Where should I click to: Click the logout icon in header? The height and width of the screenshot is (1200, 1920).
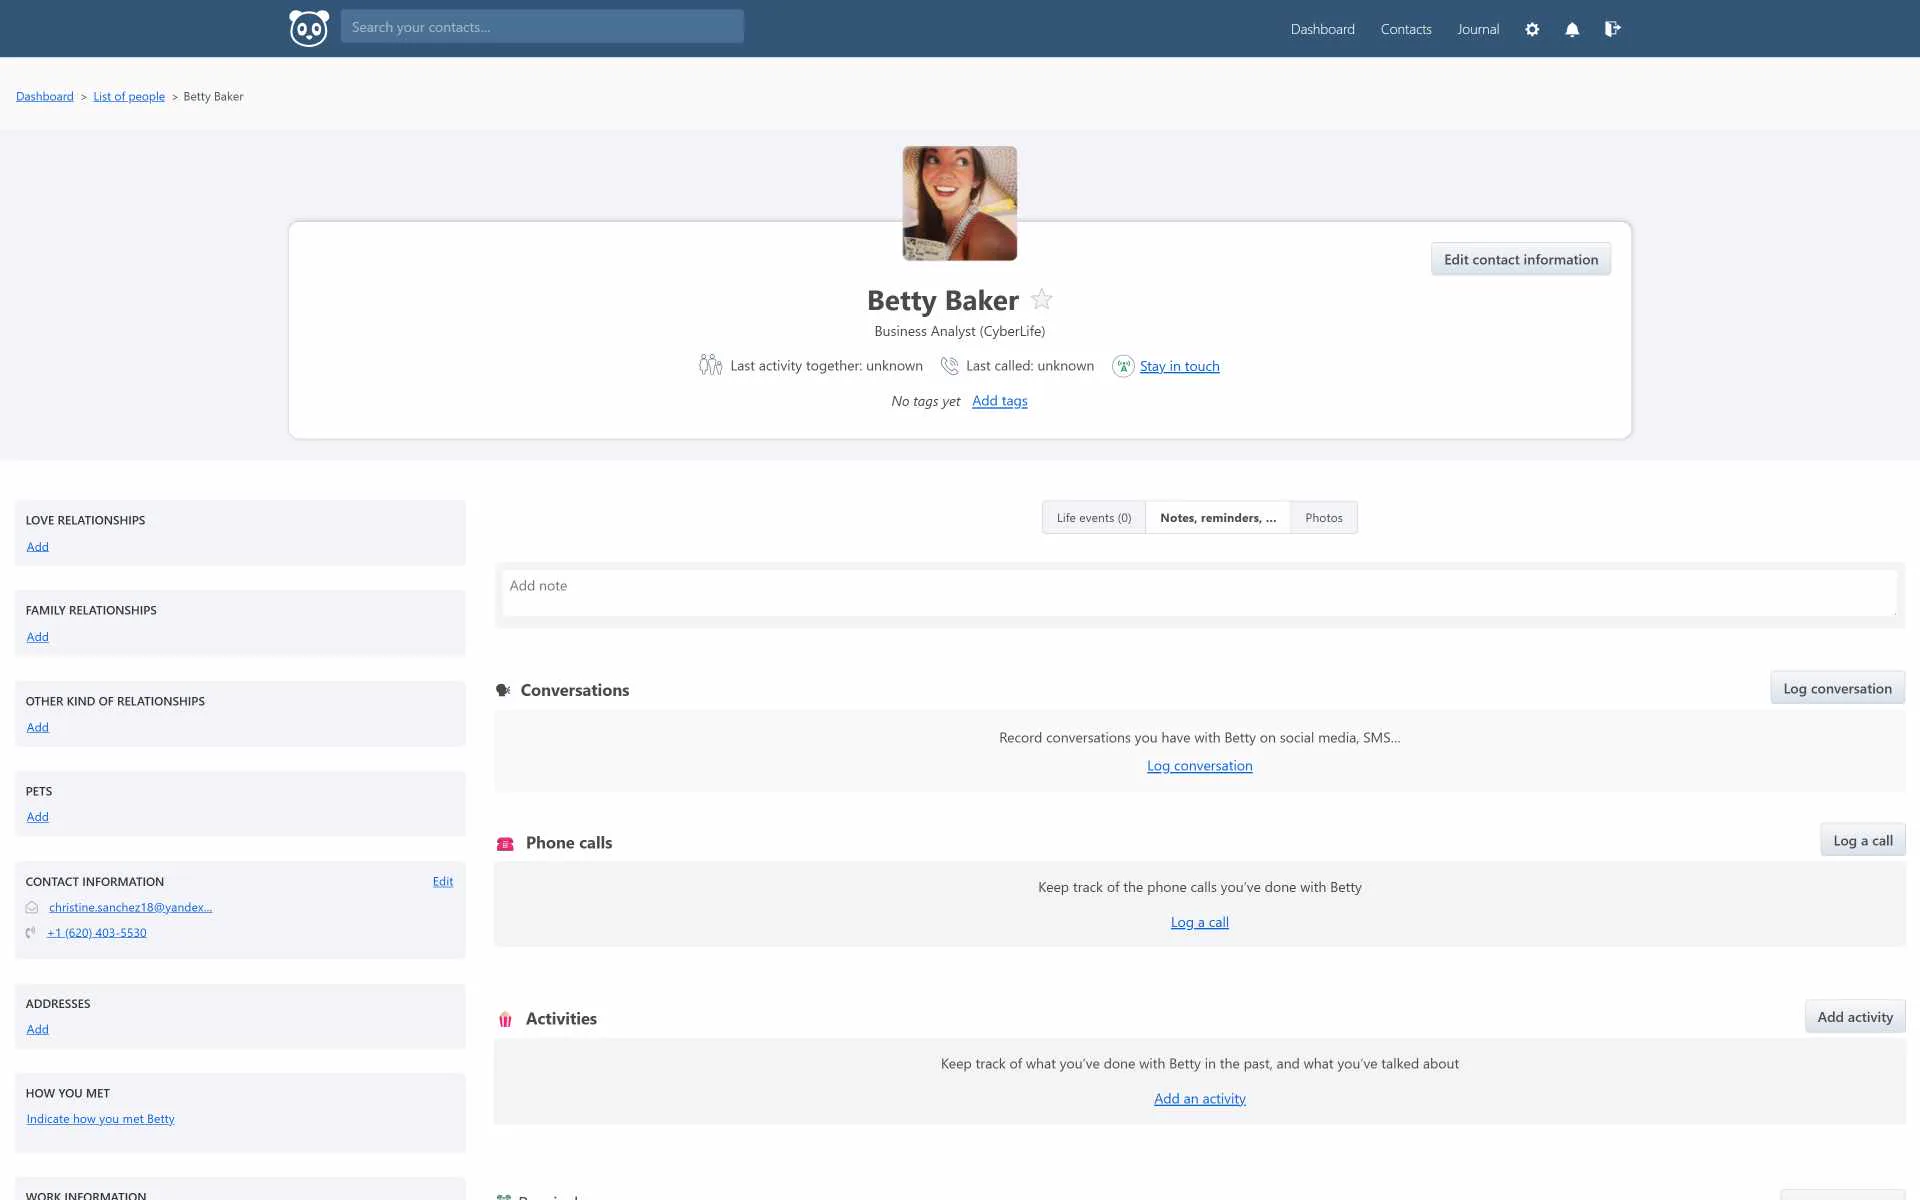point(1612,29)
